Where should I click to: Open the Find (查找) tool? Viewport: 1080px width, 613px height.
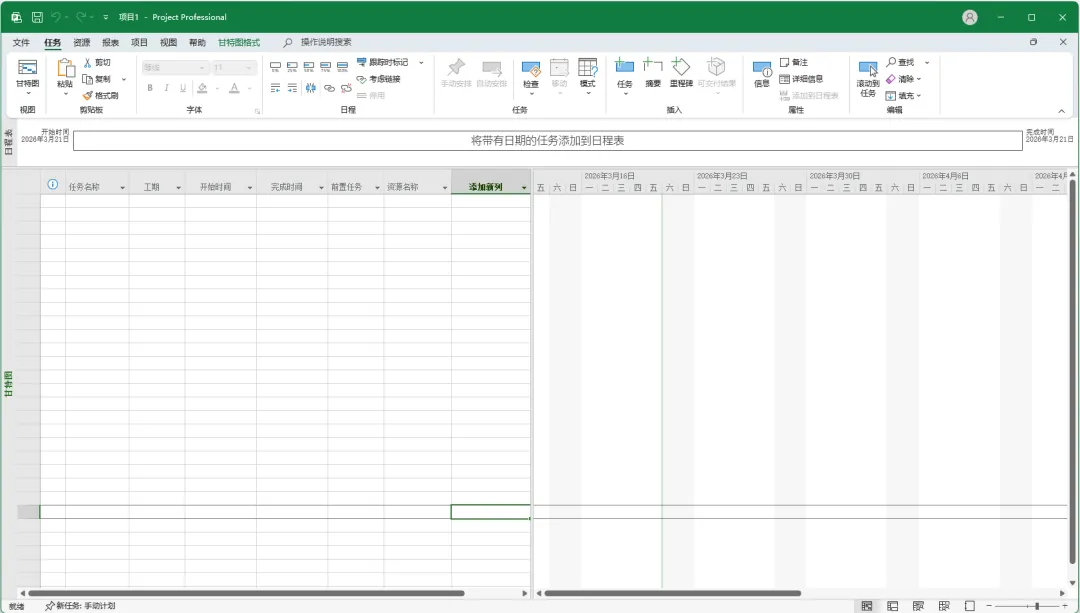tap(900, 62)
